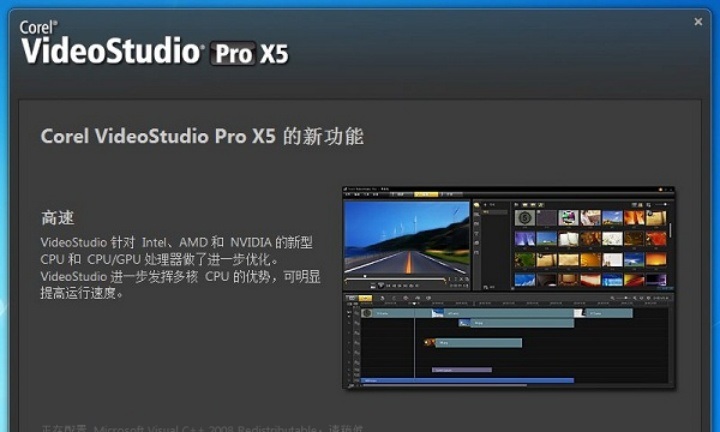Click the line "CPU 和 CPU/GPU 处理器做了进一步优化"
Screen dimensions: 720x432
pyautogui.click(x=159, y=259)
